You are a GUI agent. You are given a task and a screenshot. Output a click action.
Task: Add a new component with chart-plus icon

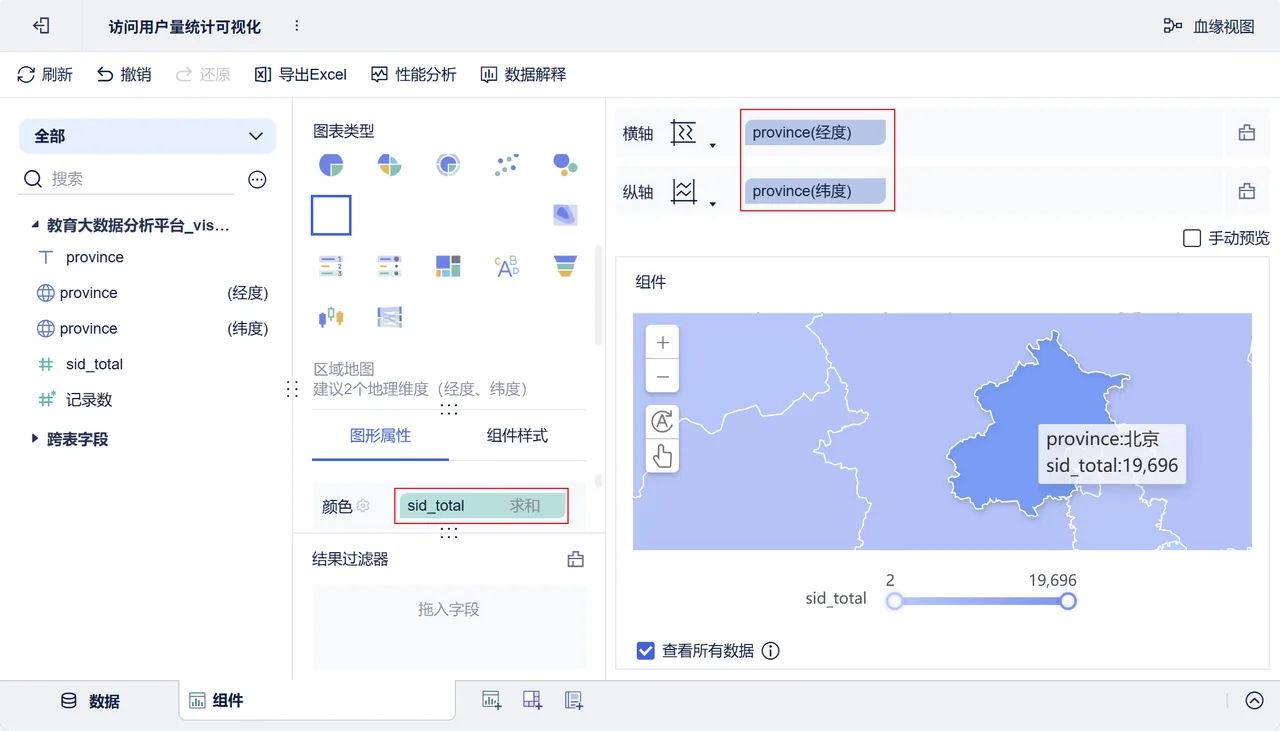pyautogui.click(x=492, y=701)
